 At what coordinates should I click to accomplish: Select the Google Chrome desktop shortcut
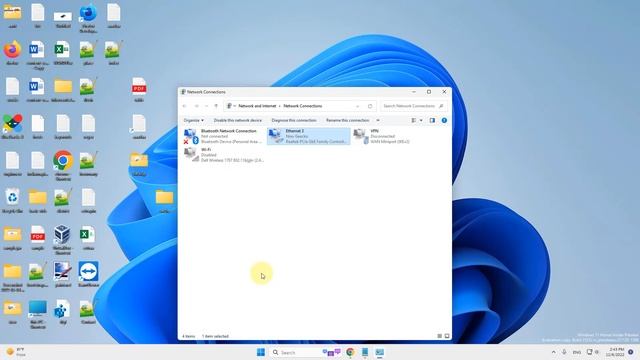click(63, 166)
